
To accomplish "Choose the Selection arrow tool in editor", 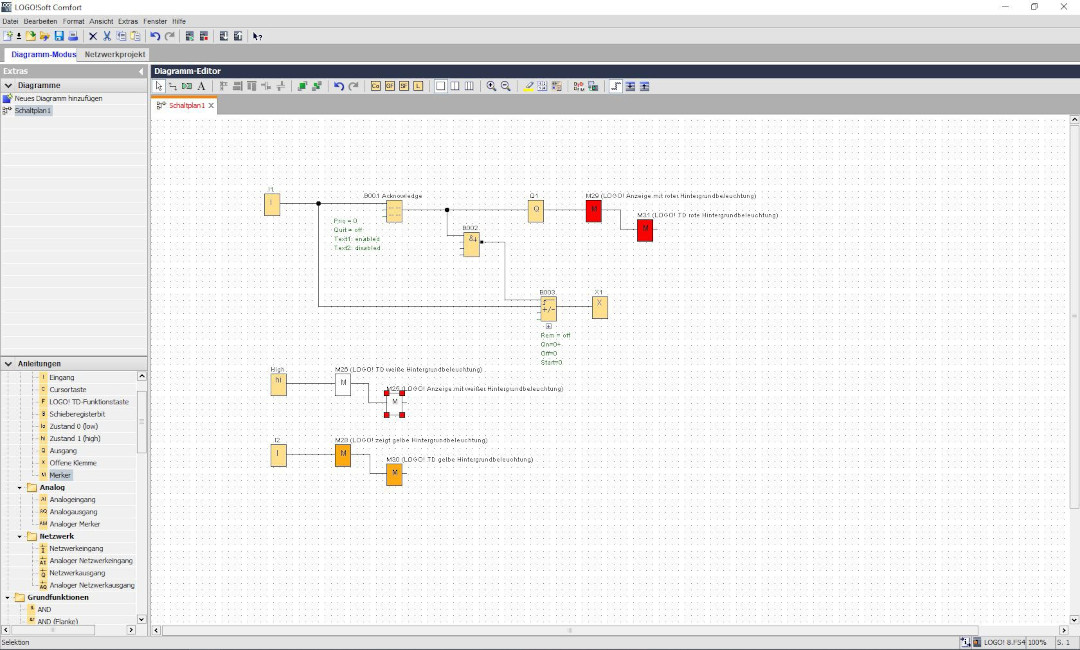I will tap(159, 86).
